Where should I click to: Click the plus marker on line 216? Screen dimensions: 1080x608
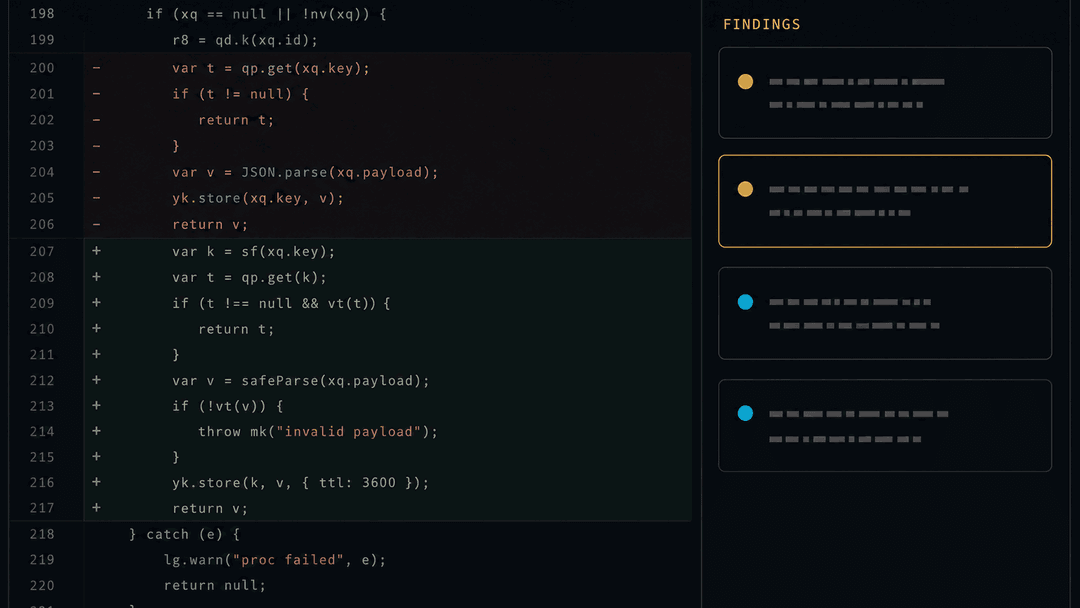click(96, 482)
